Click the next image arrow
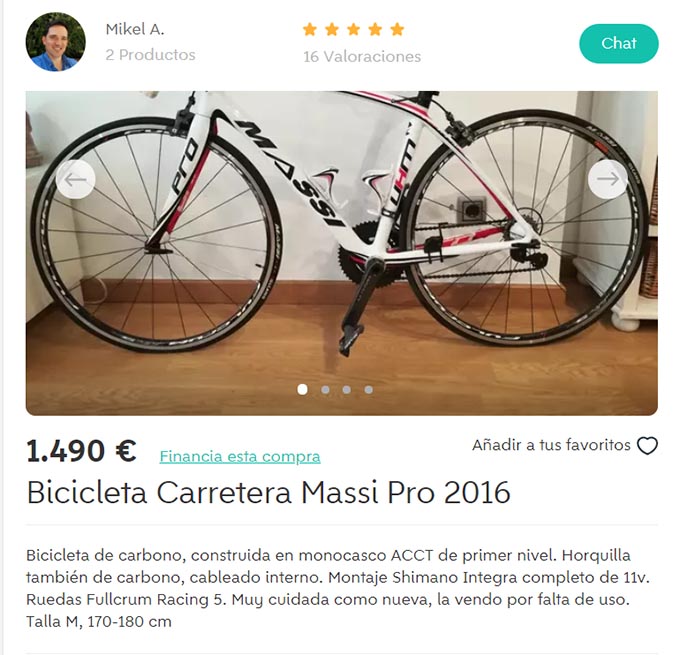The height and width of the screenshot is (655, 680). (608, 179)
